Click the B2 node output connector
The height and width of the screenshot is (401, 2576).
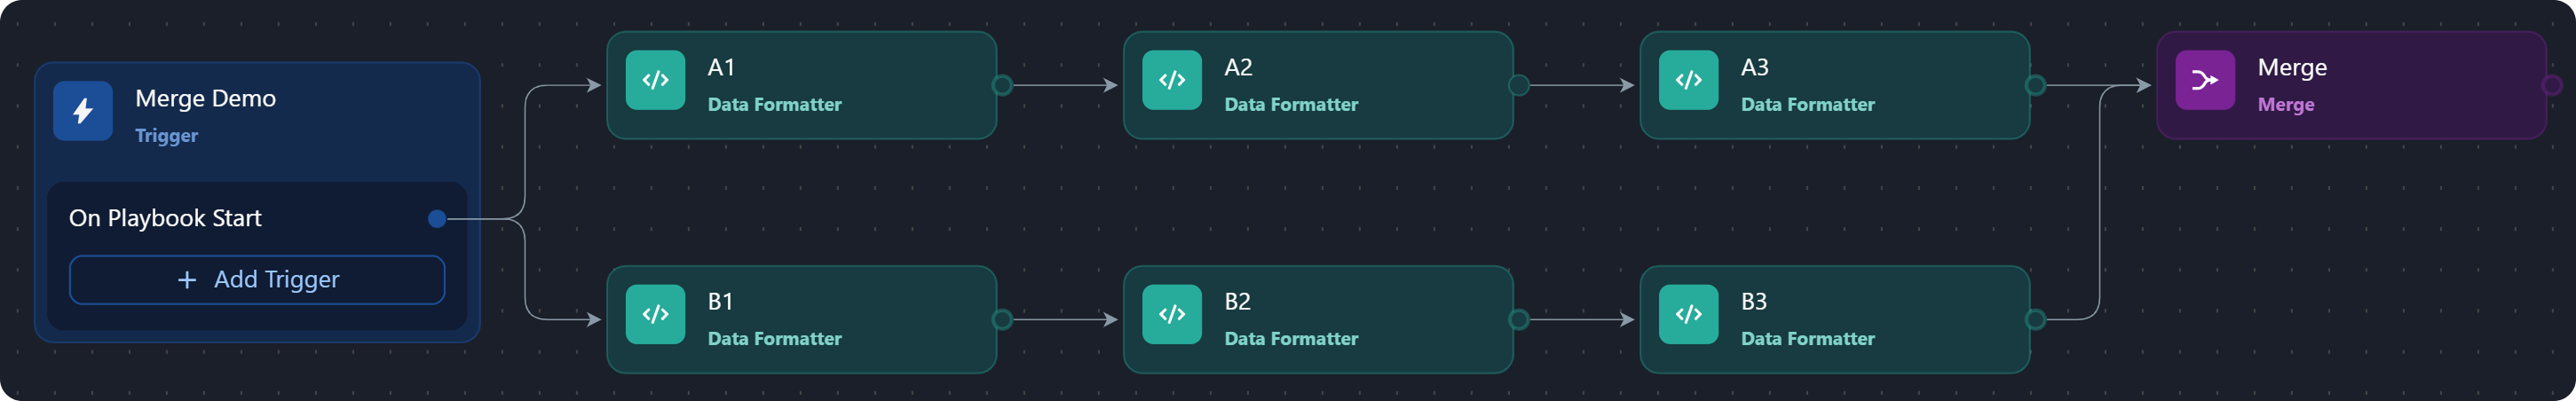click(x=1519, y=320)
